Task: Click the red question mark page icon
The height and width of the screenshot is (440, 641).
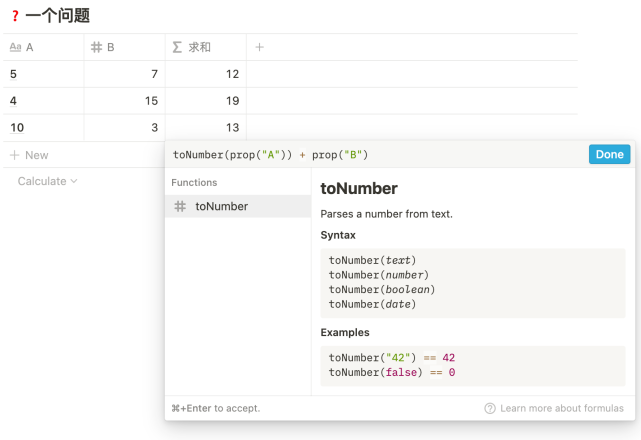Action: (x=15, y=16)
